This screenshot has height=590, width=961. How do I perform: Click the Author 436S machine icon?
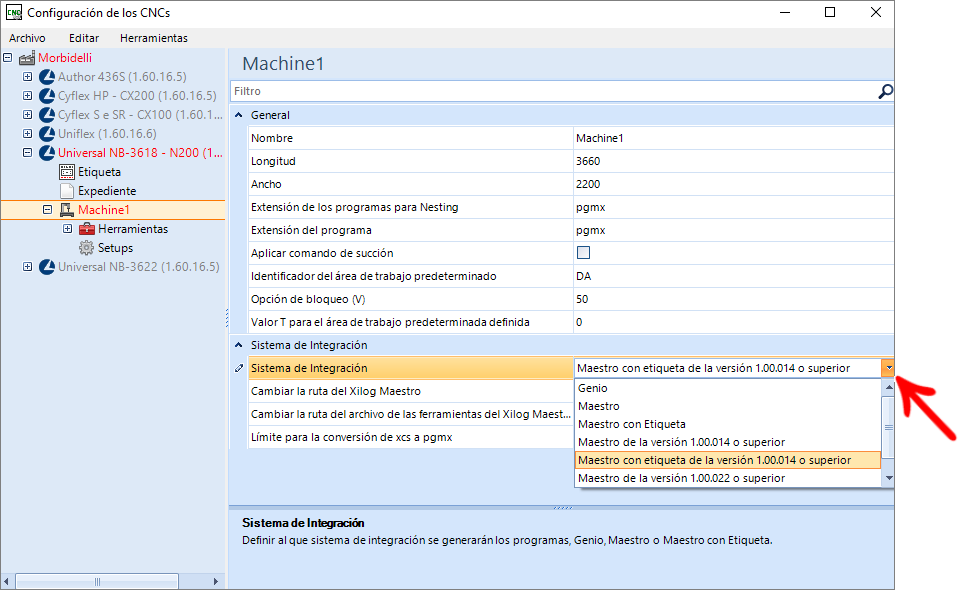point(47,77)
